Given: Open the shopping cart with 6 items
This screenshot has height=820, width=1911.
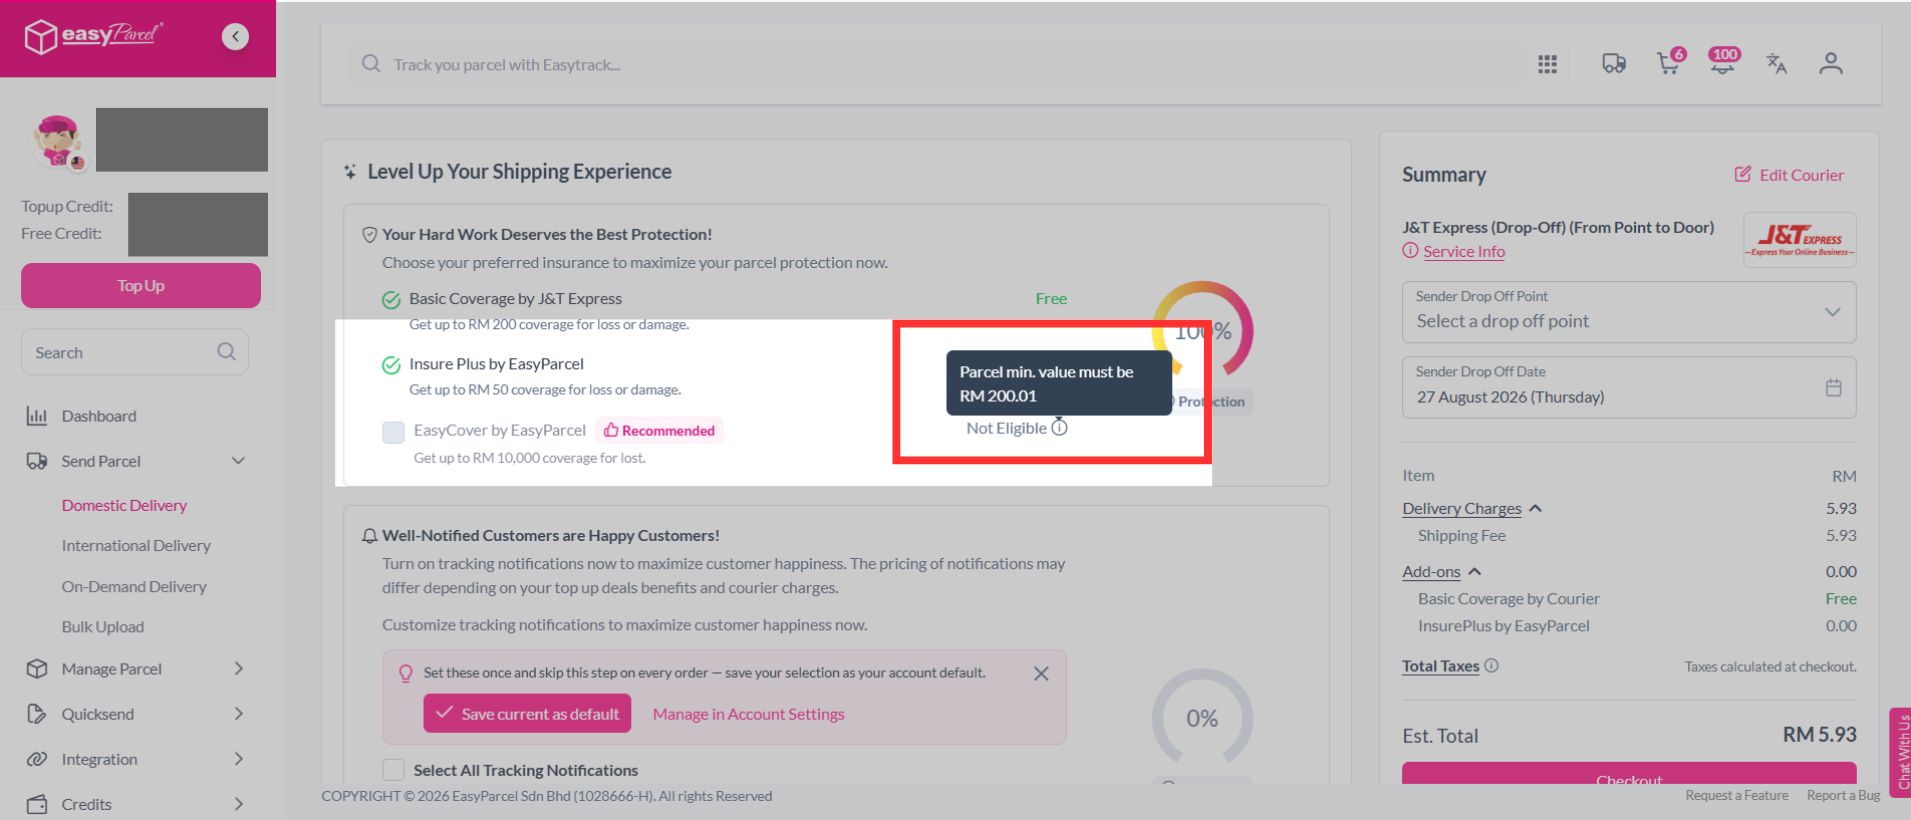Looking at the screenshot, I should [x=1669, y=62].
